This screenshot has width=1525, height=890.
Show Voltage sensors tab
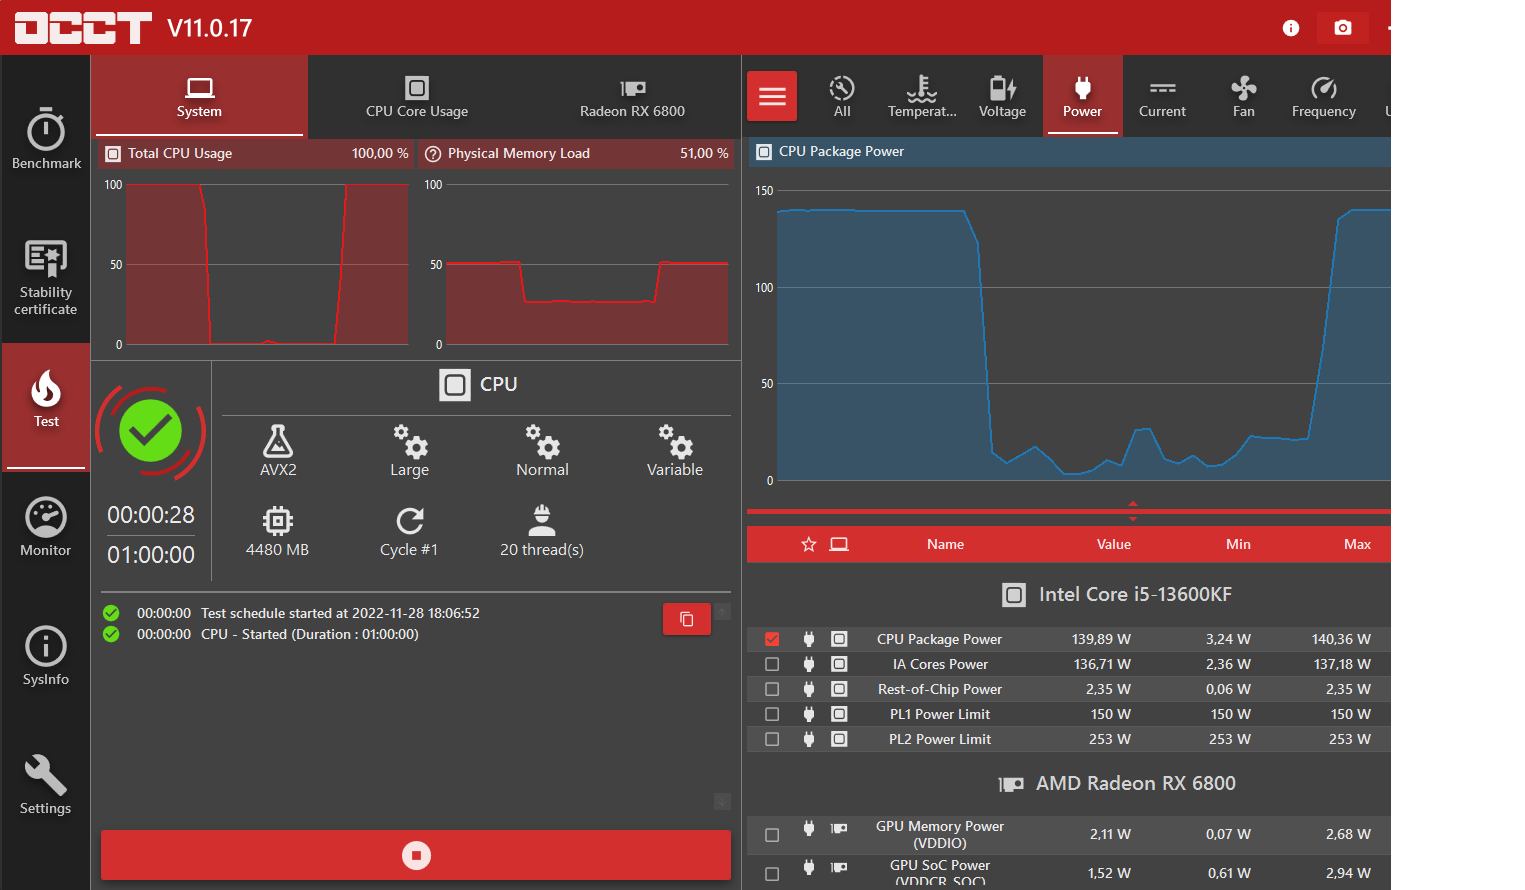pos(1002,97)
